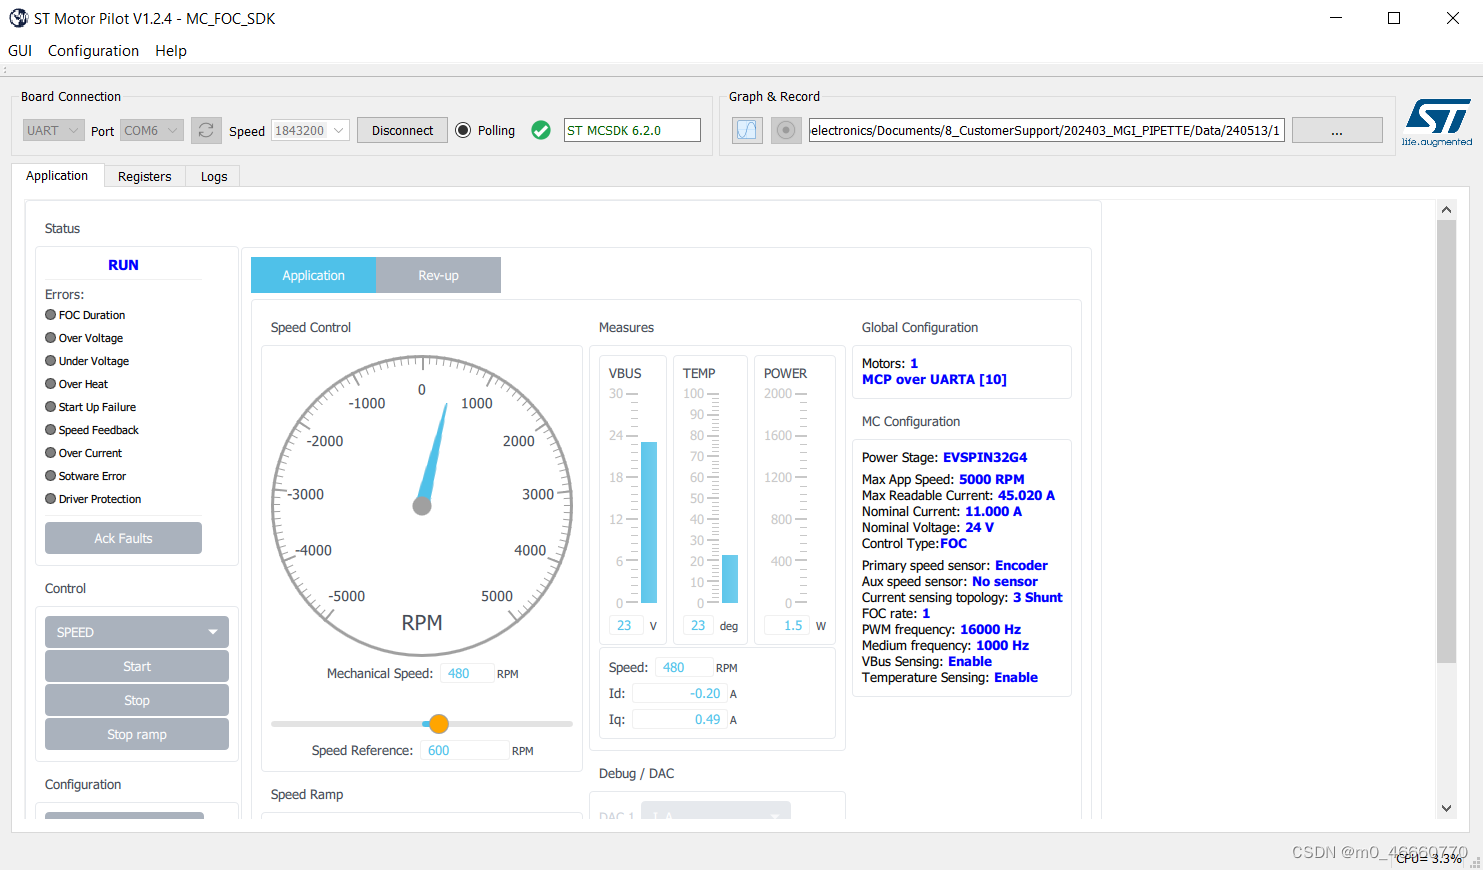Click the RPM speed gauge dial

tap(422, 505)
